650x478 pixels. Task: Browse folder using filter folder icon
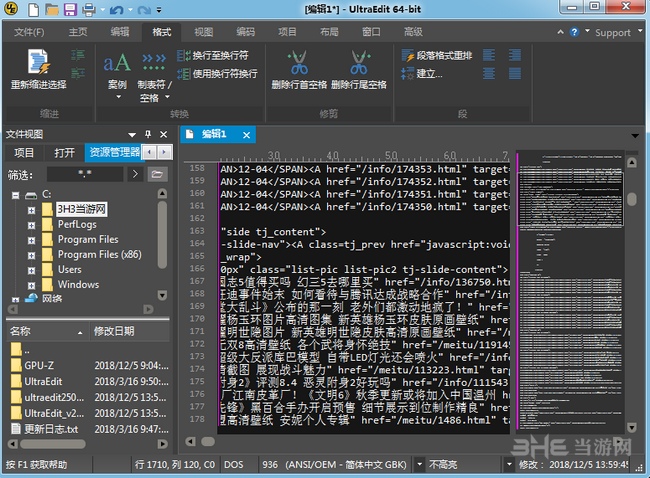click(158, 174)
